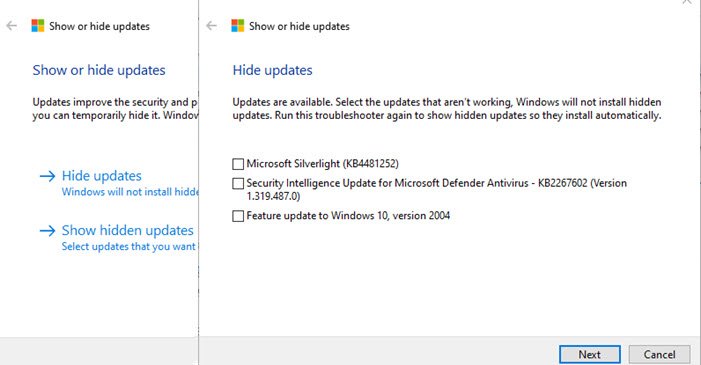Click the 'Updates are available' description paragraph
The height and width of the screenshot is (365, 701).
447,109
